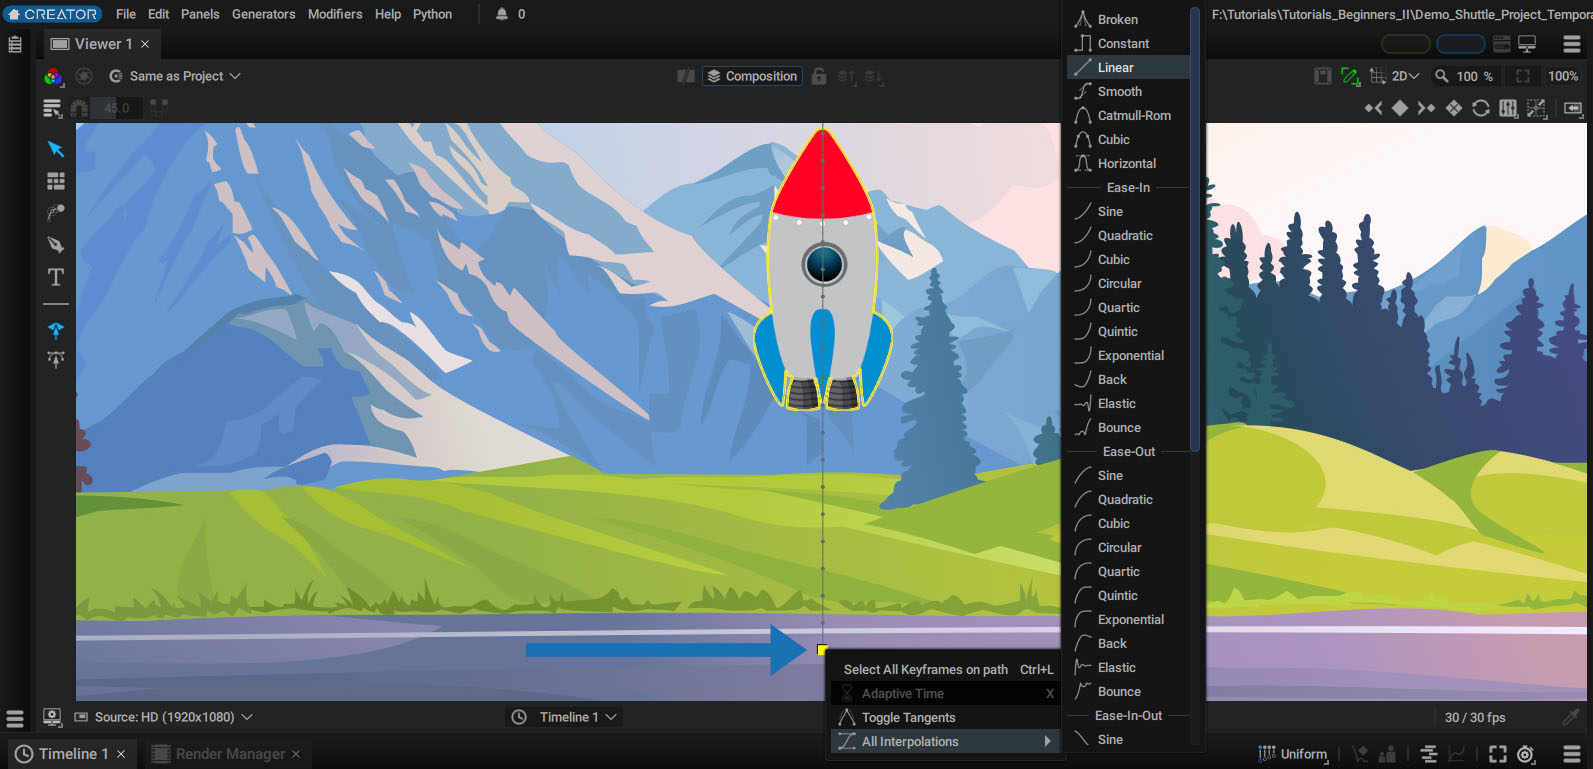Click the shape point edit tool
This screenshot has height=769, width=1593.
56,213
